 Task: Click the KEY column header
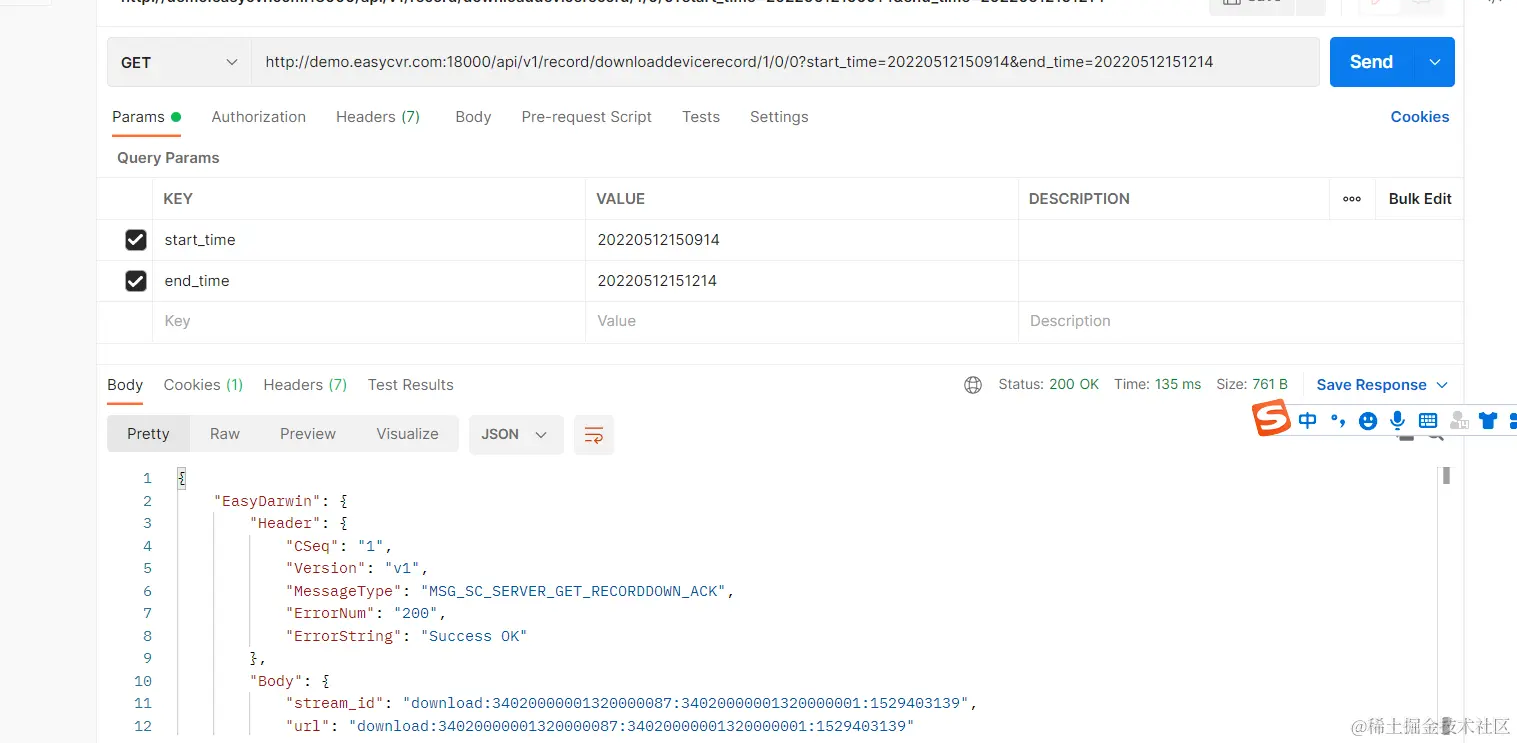[x=178, y=199]
